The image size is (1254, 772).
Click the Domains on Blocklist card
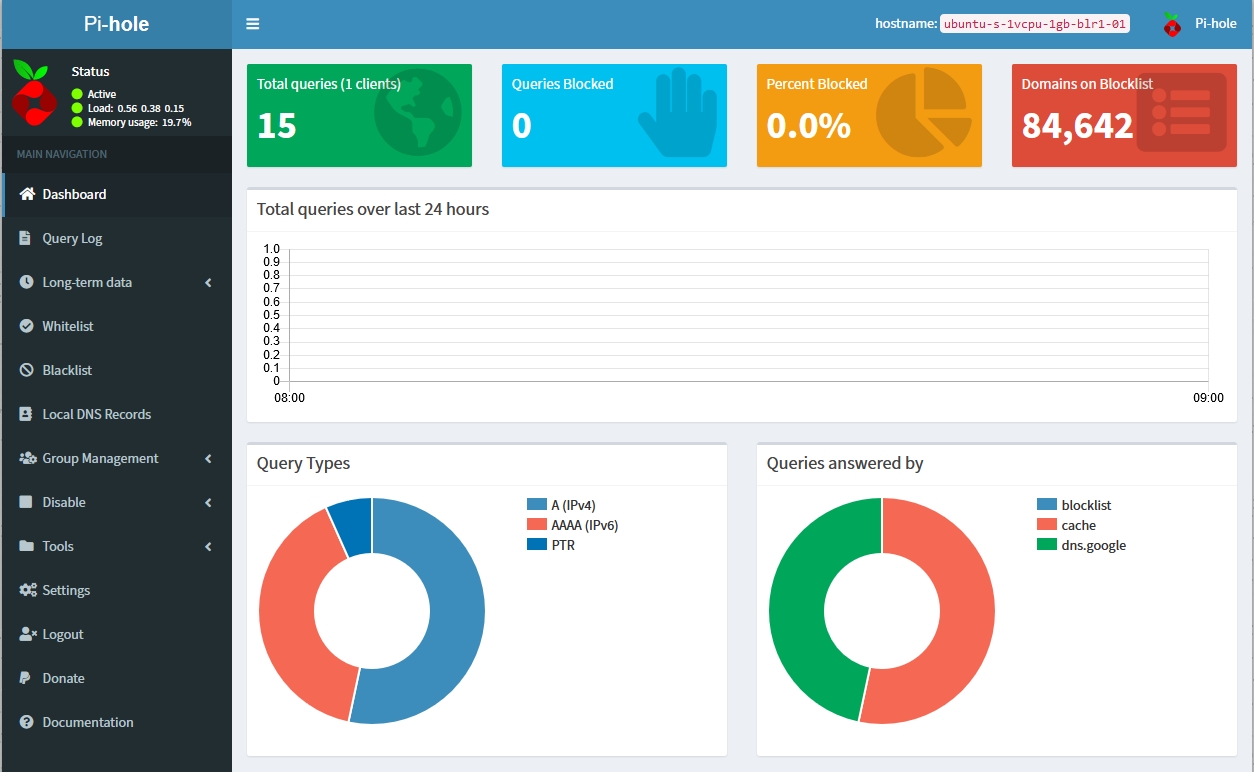tap(1124, 115)
